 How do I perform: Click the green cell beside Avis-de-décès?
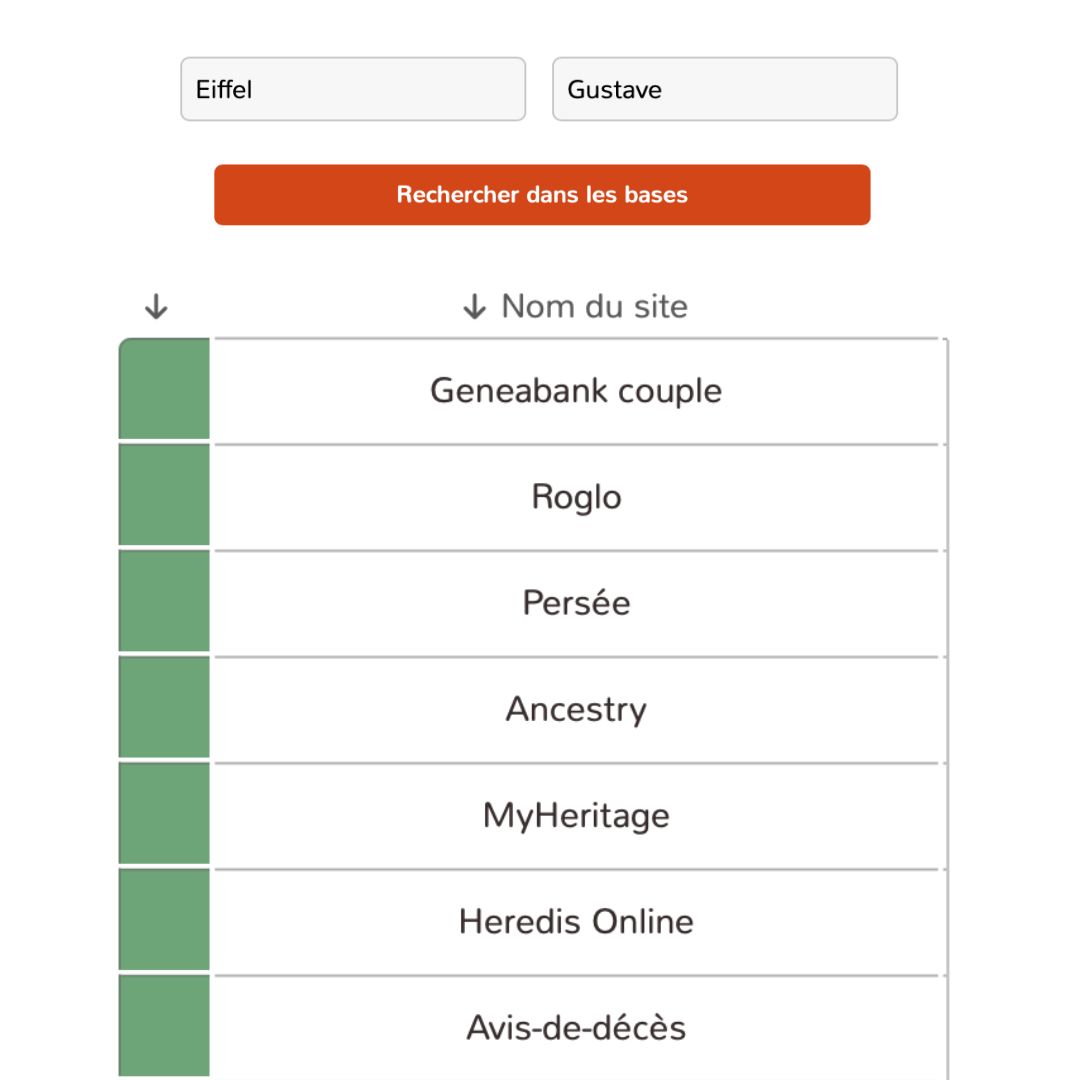[x=164, y=1026]
